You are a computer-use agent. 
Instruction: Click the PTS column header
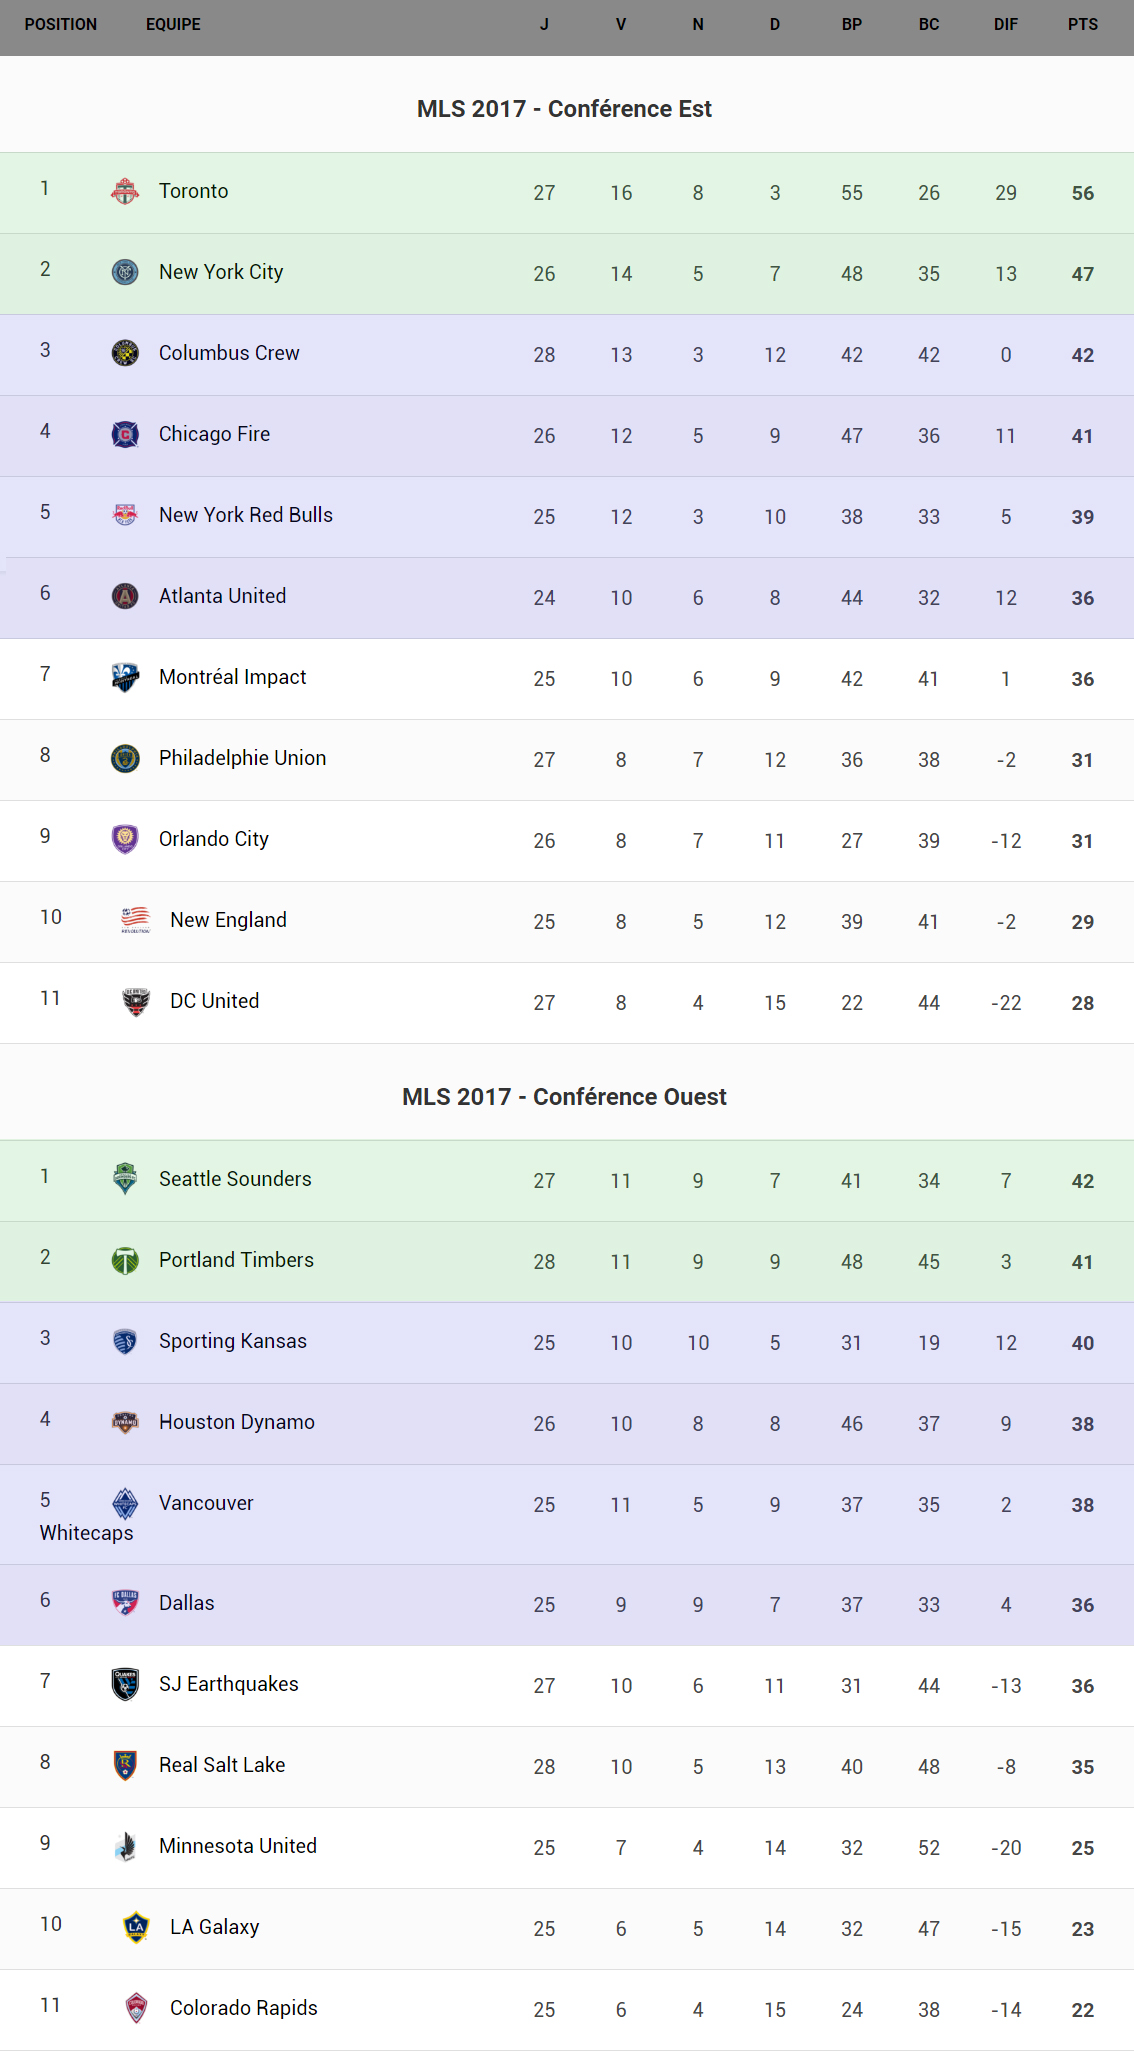pyautogui.click(x=1082, y=24)
